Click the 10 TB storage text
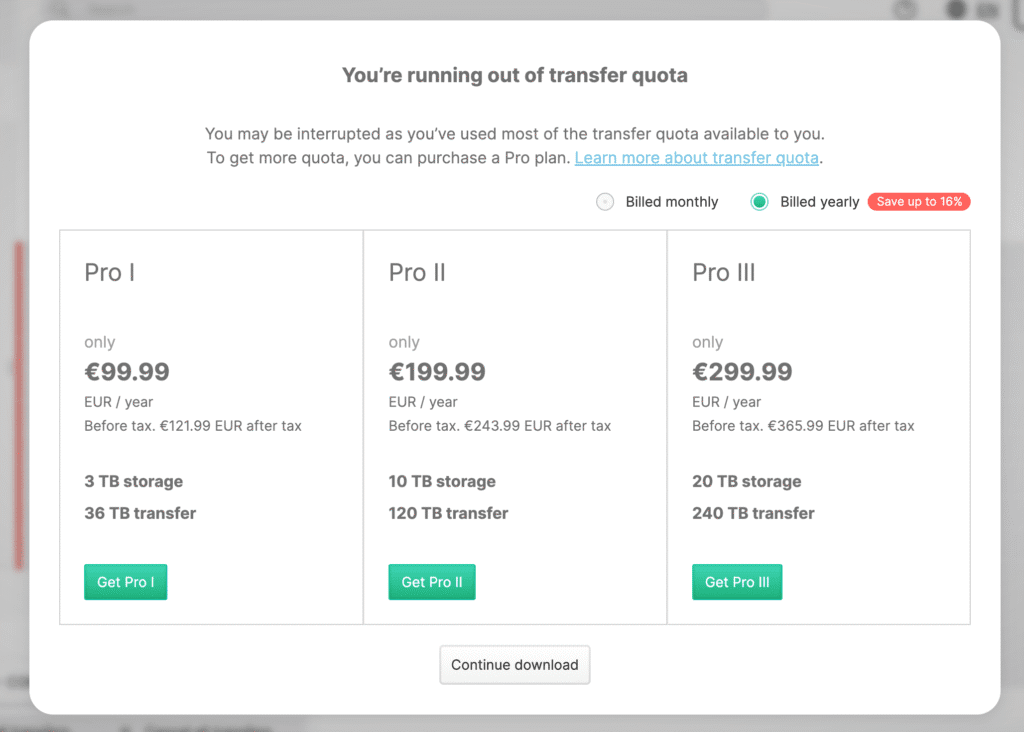Screen dimensions: 1024x732 pos(442,481)
